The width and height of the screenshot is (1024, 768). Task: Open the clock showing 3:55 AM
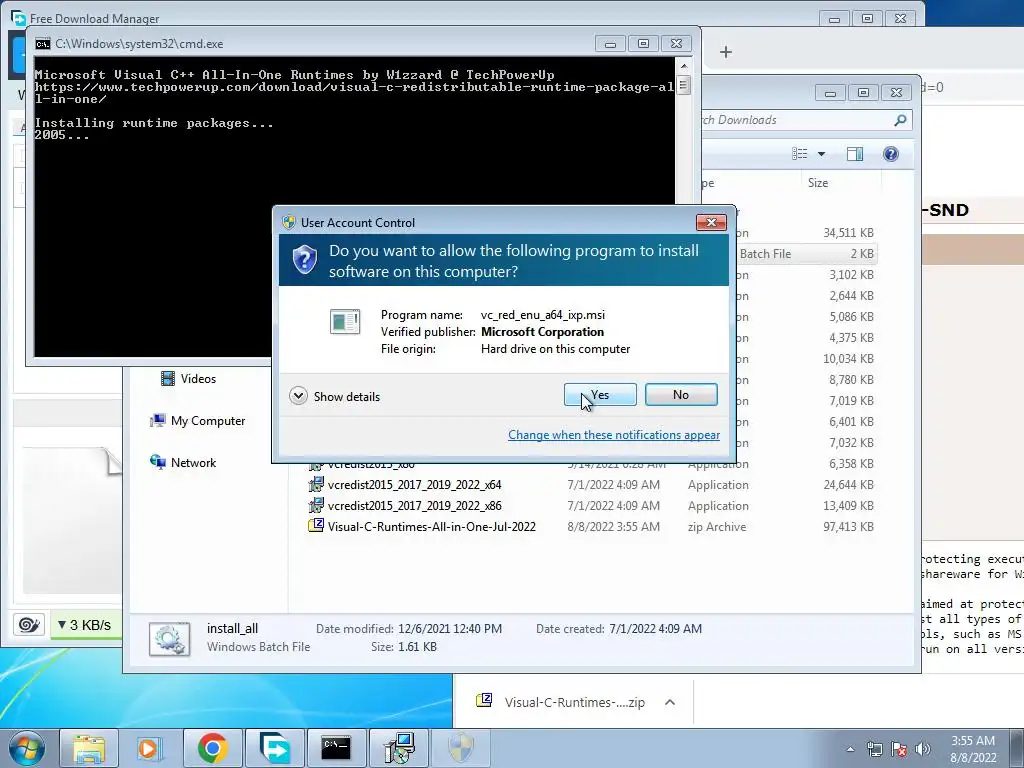point(973,749)
